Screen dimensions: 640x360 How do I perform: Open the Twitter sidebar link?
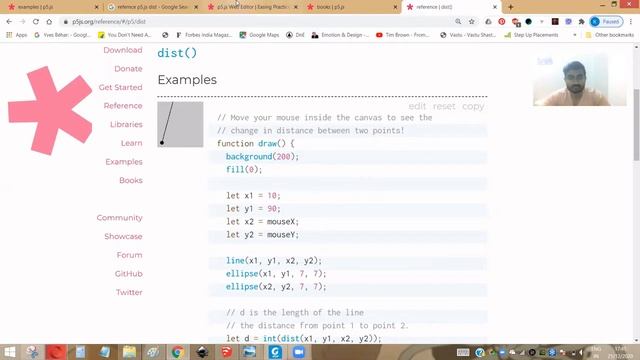(x=129, y=293)
